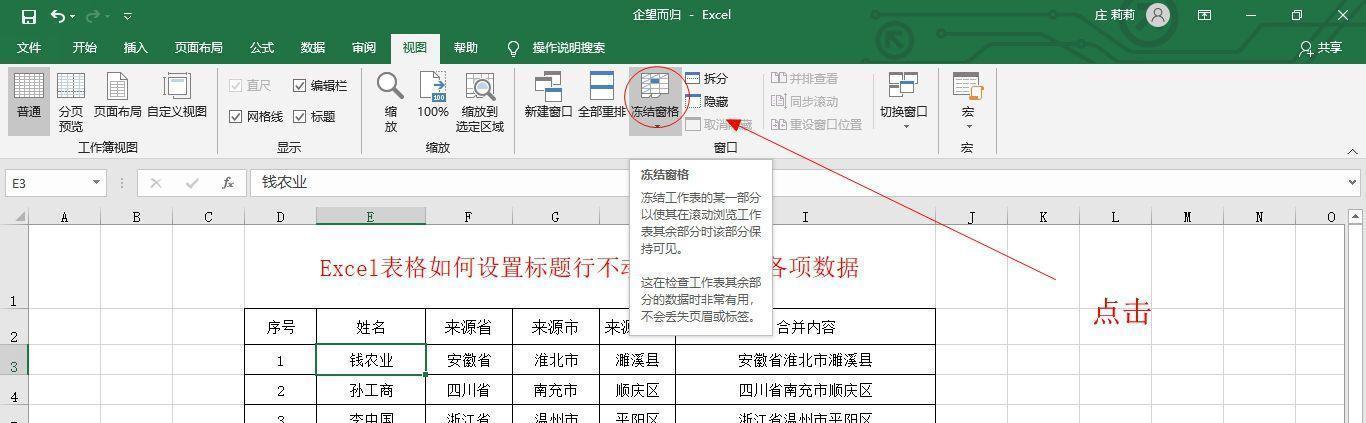Switch to ribbon tab 页面布局
1366x423 pixels.
click(199, 48)
